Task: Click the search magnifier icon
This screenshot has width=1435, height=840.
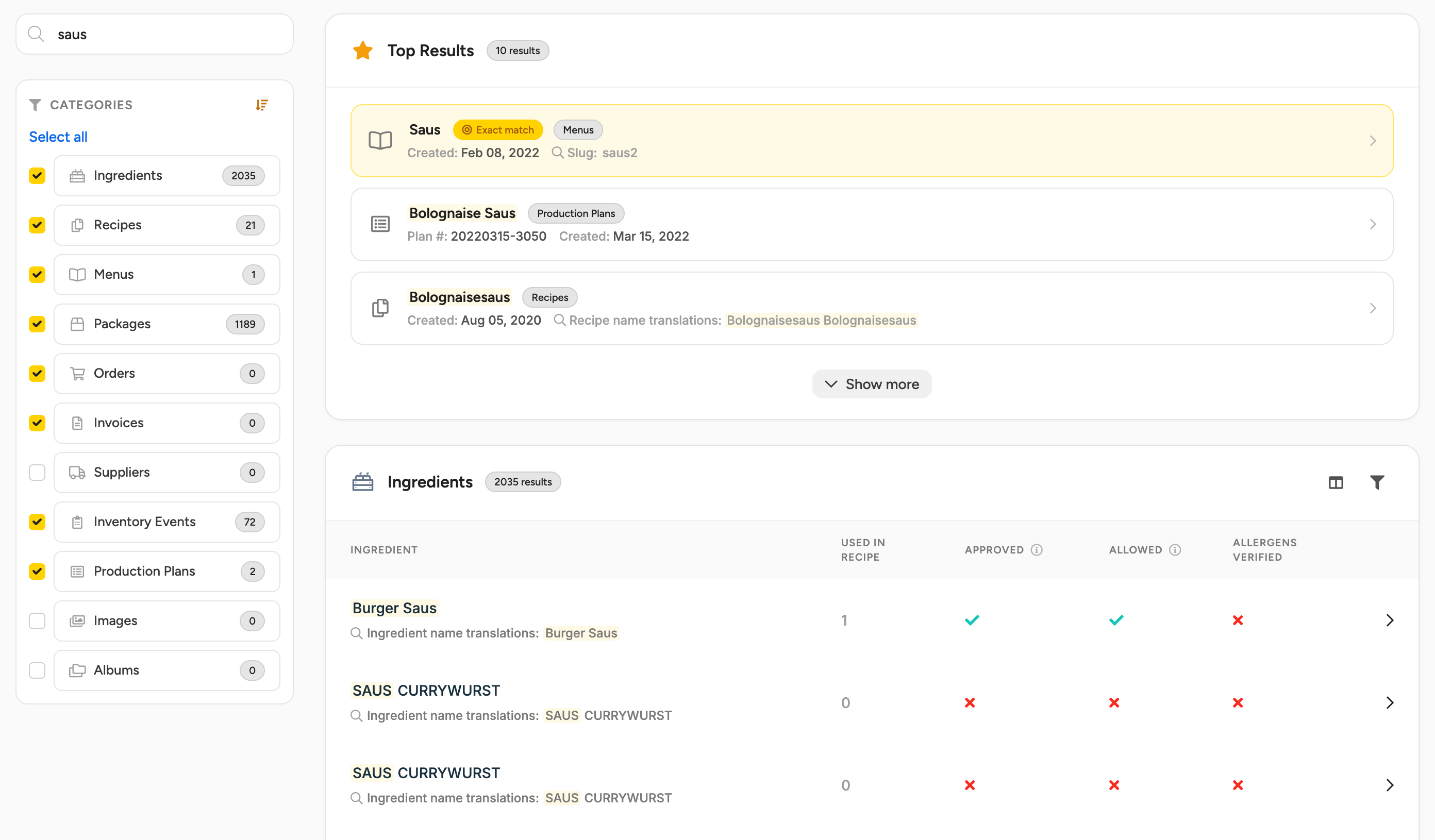Action: [36, 34]
